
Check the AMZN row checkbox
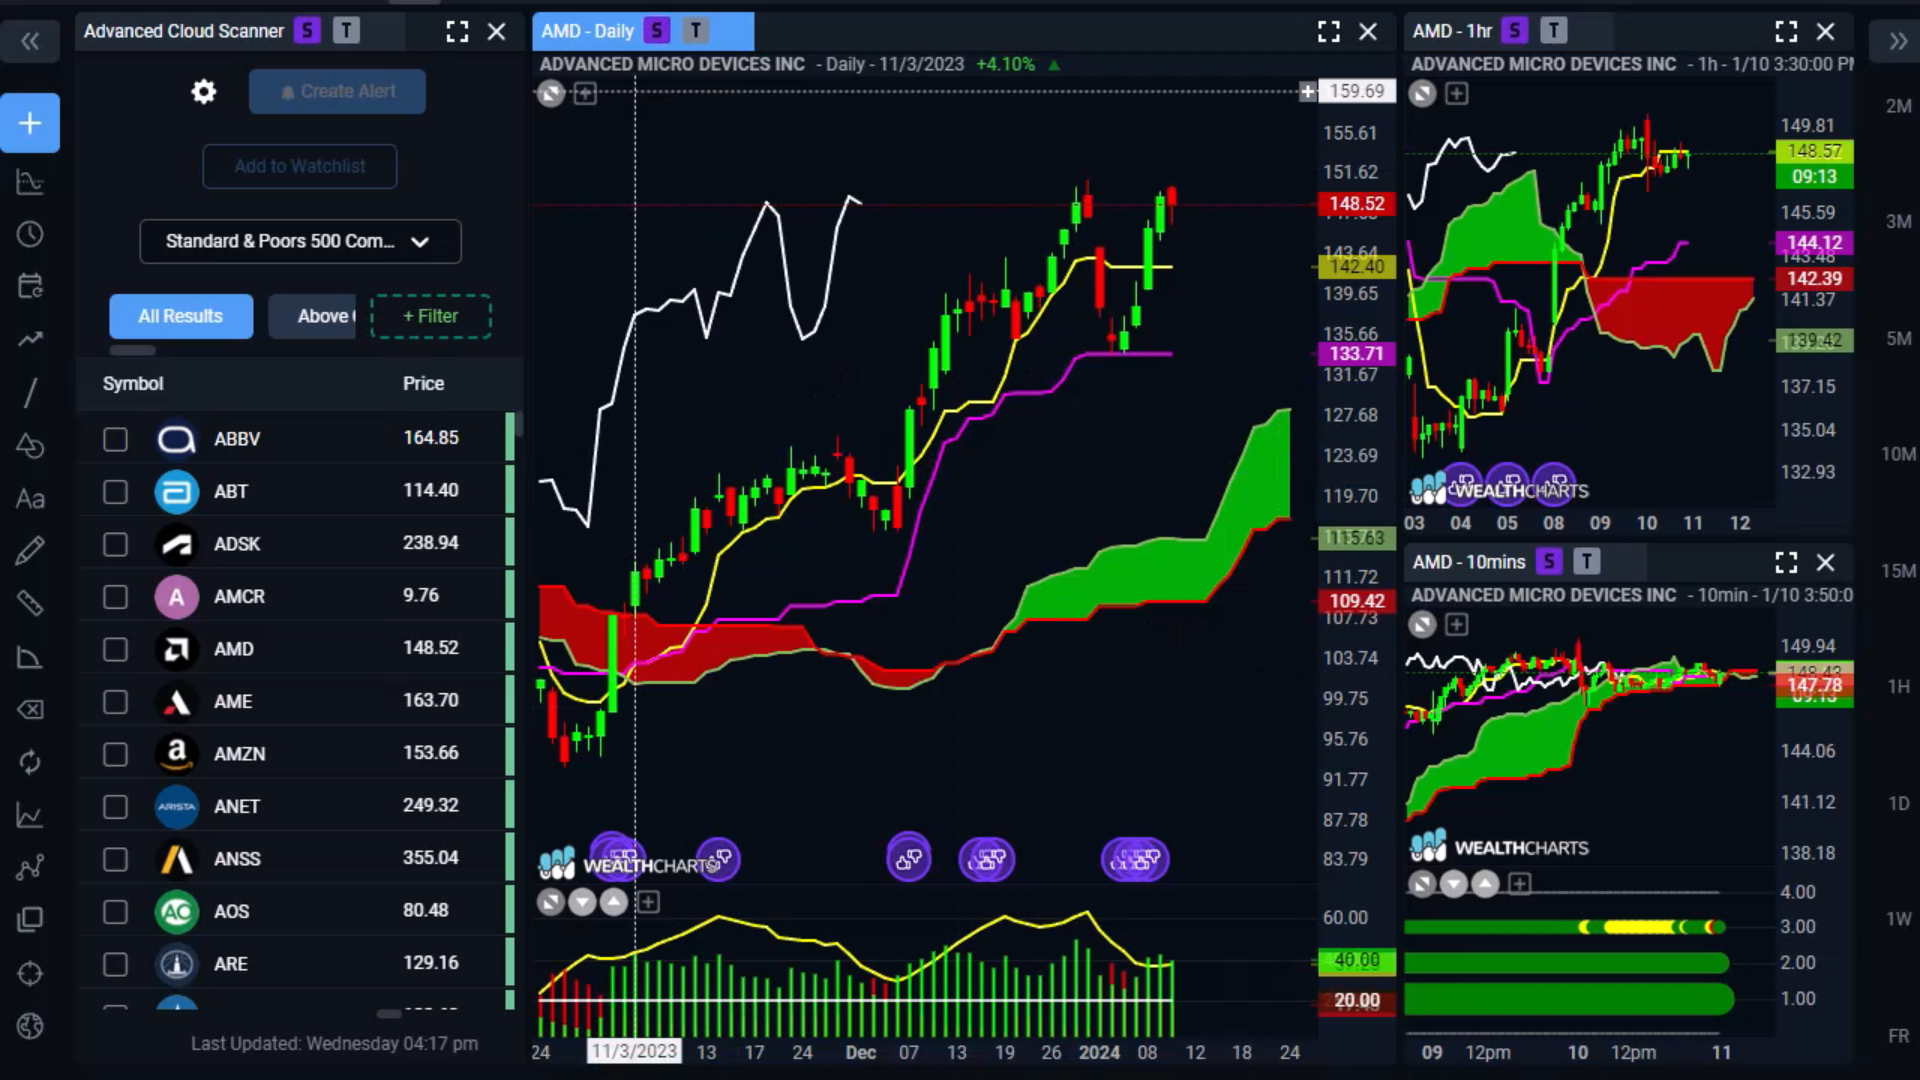(115, 754)
